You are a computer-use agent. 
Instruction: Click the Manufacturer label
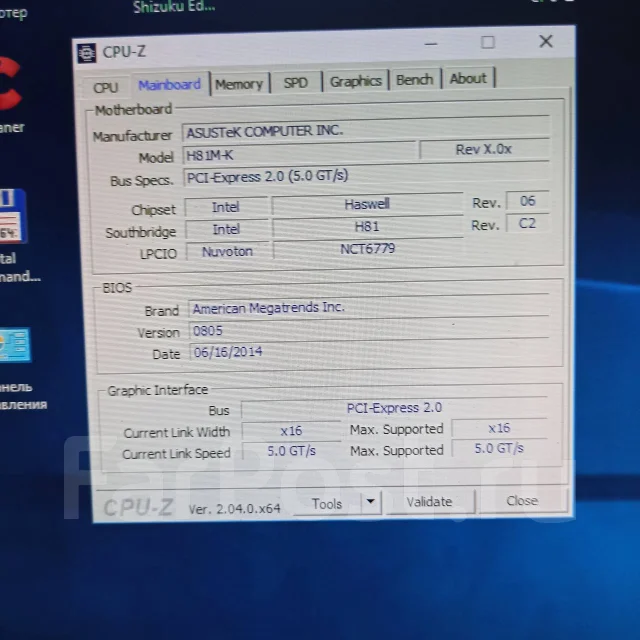(x=133, y=136)
